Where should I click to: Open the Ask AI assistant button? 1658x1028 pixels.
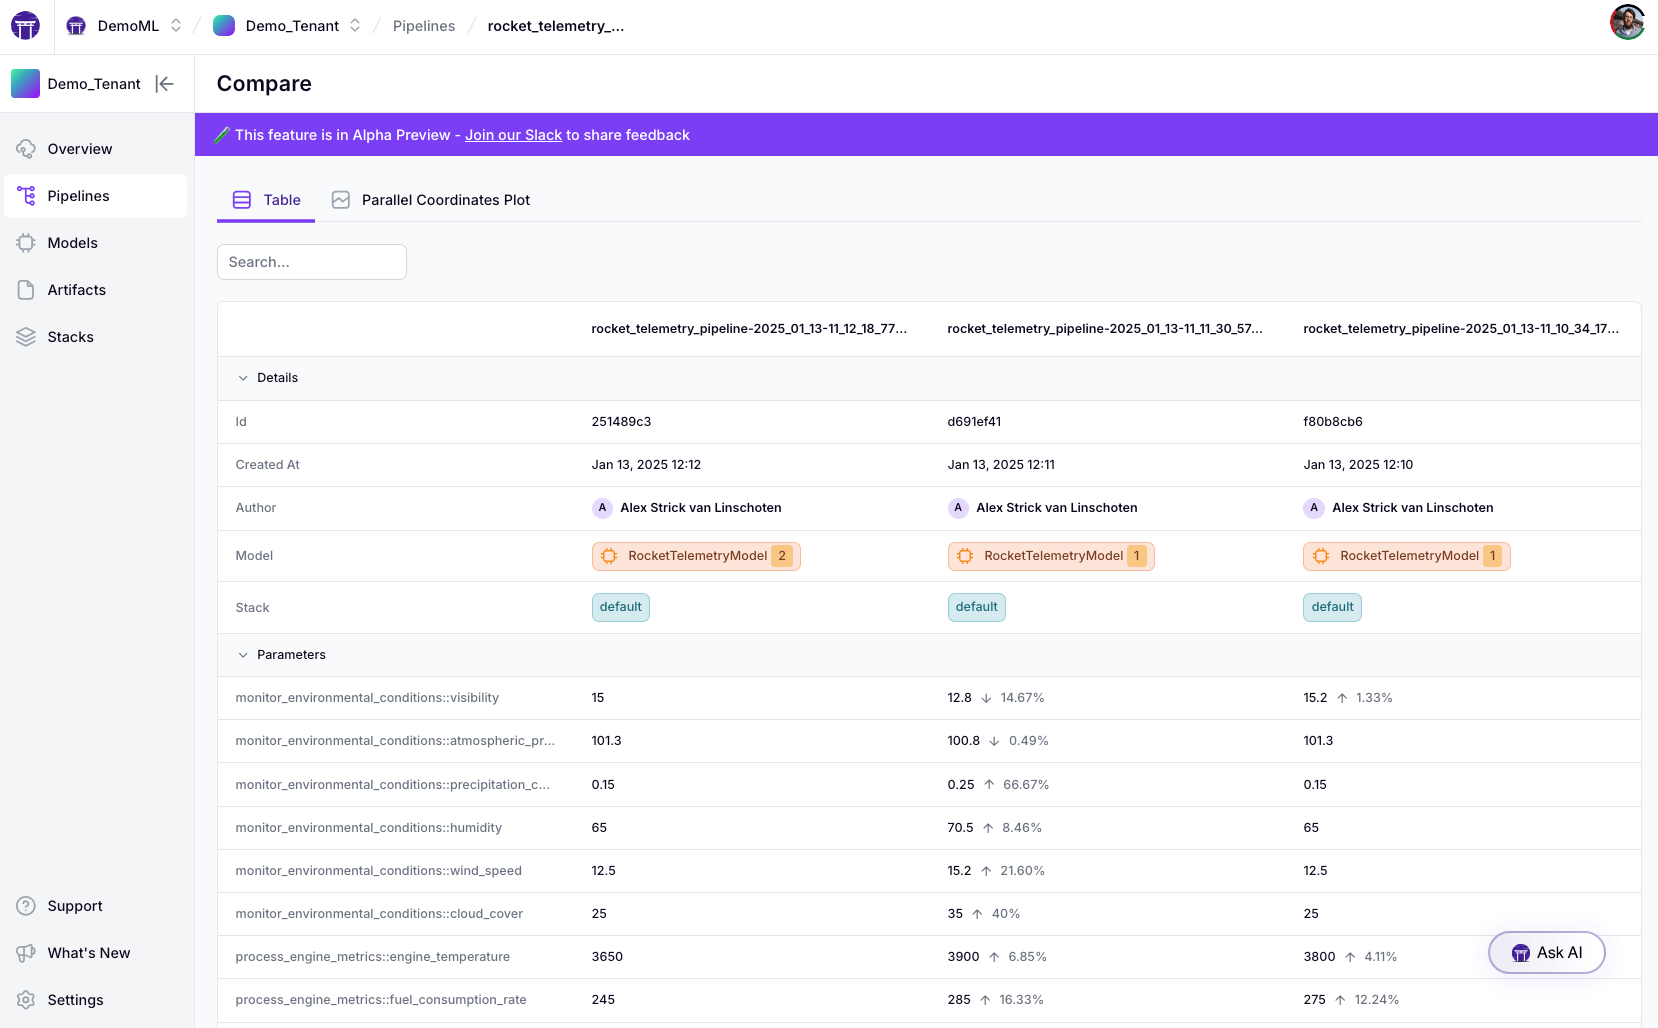coord(1546,953)
